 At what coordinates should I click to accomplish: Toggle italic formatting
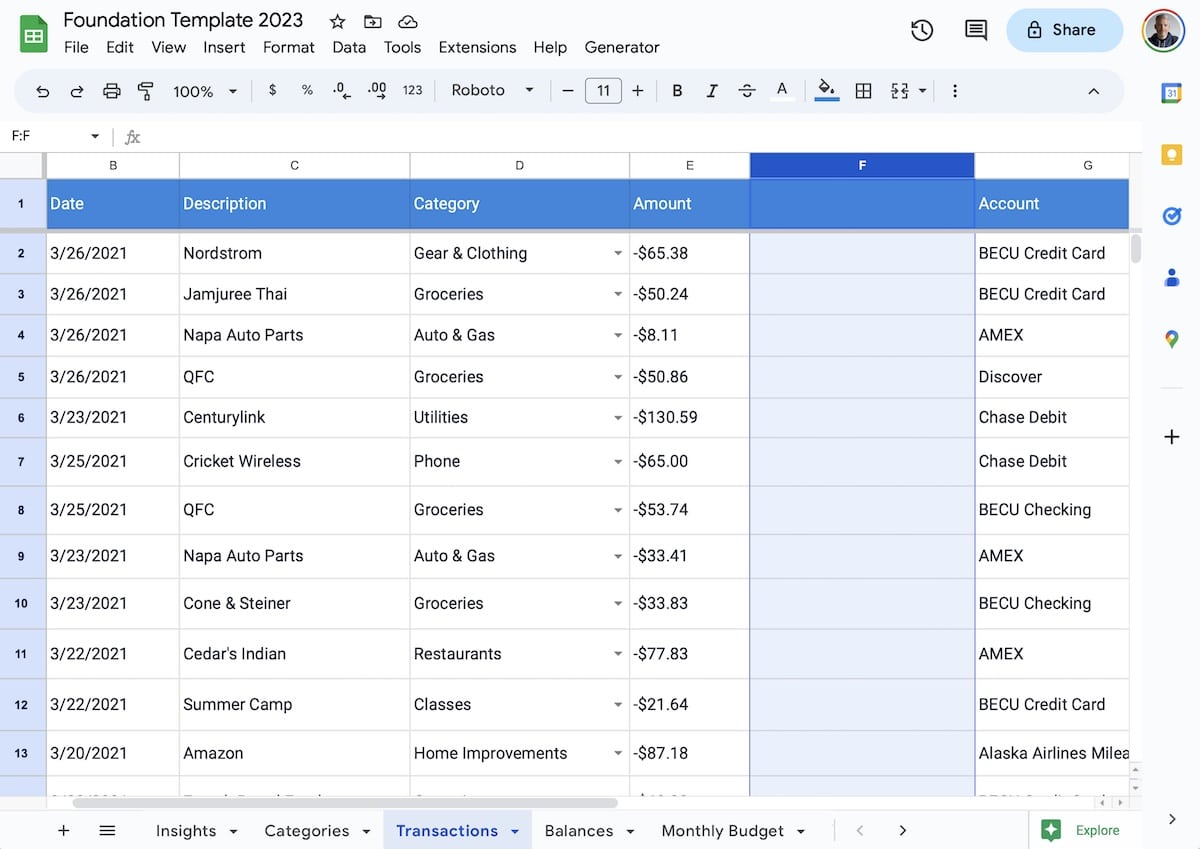(712, 91)
